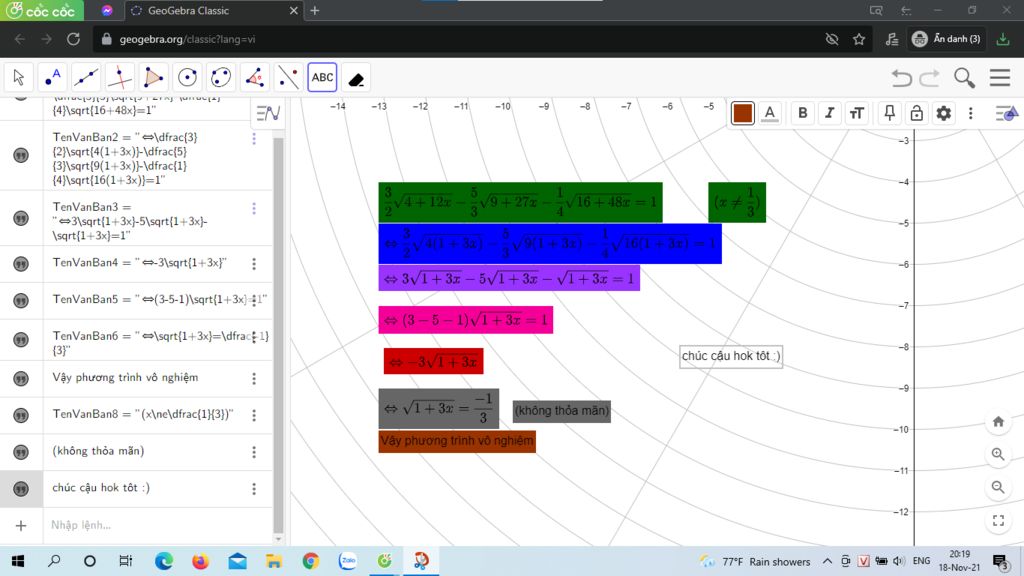Screen dimensions: 1024x576
Task: Open the Ẩn danh (3) profile button
Action: pos(946,39)
